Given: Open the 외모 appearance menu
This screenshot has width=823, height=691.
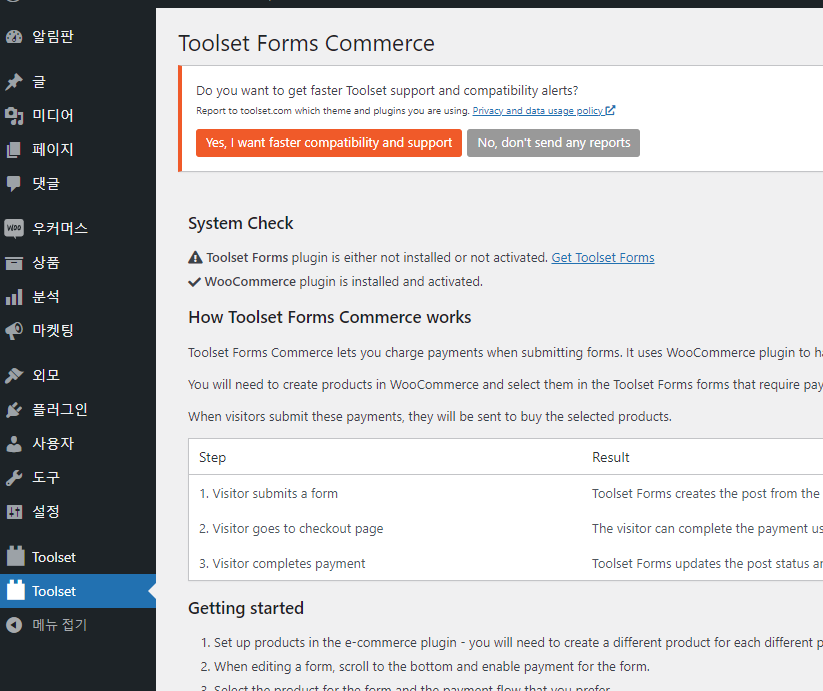Looking at the screenshot, I should tap(78, 376).
